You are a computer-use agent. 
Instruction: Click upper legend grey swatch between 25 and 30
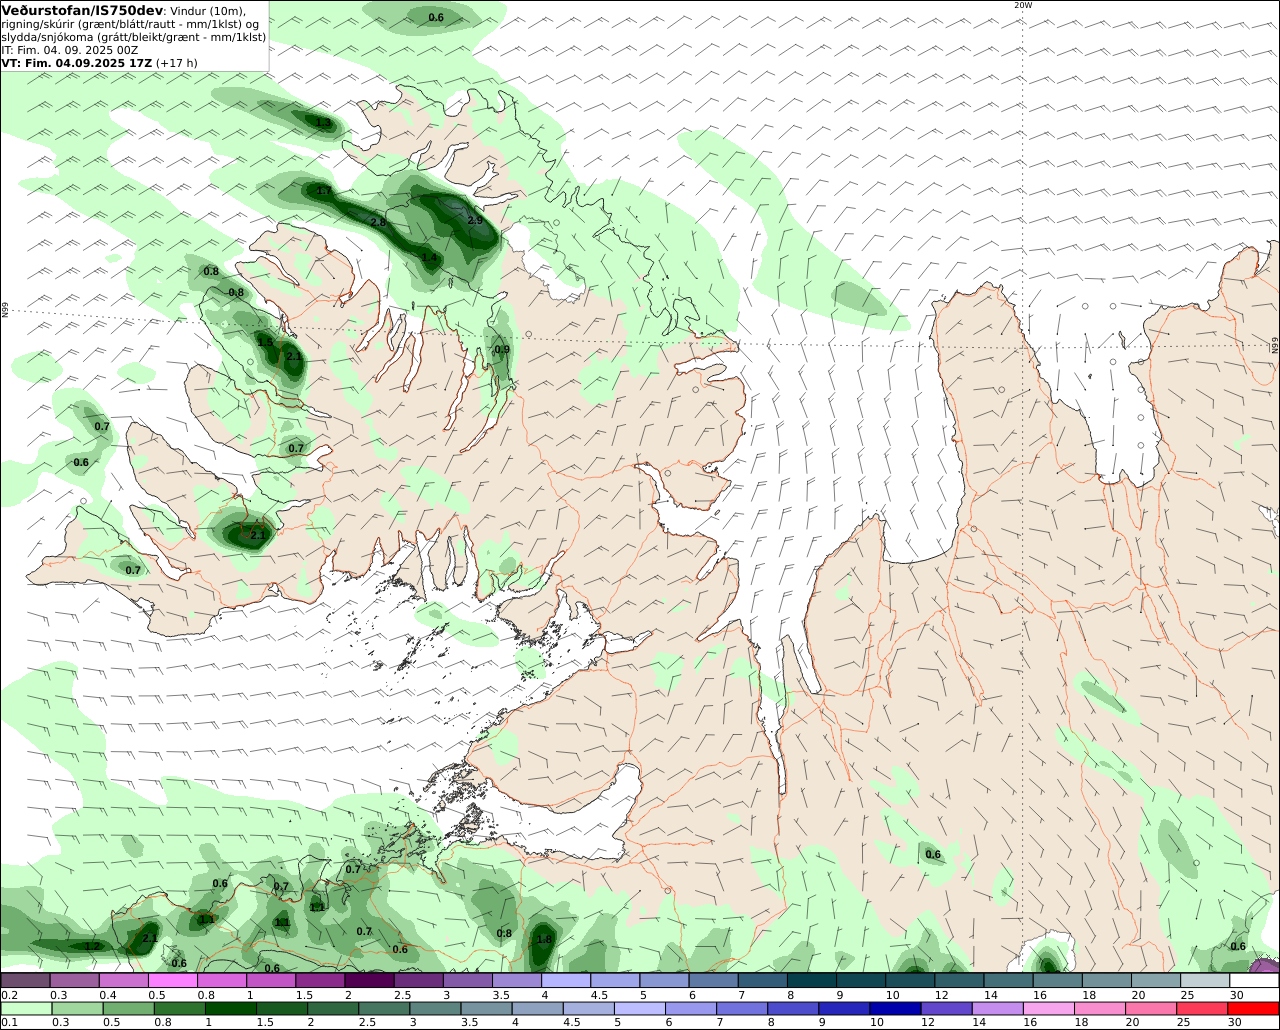click(x=1204, y=980)
